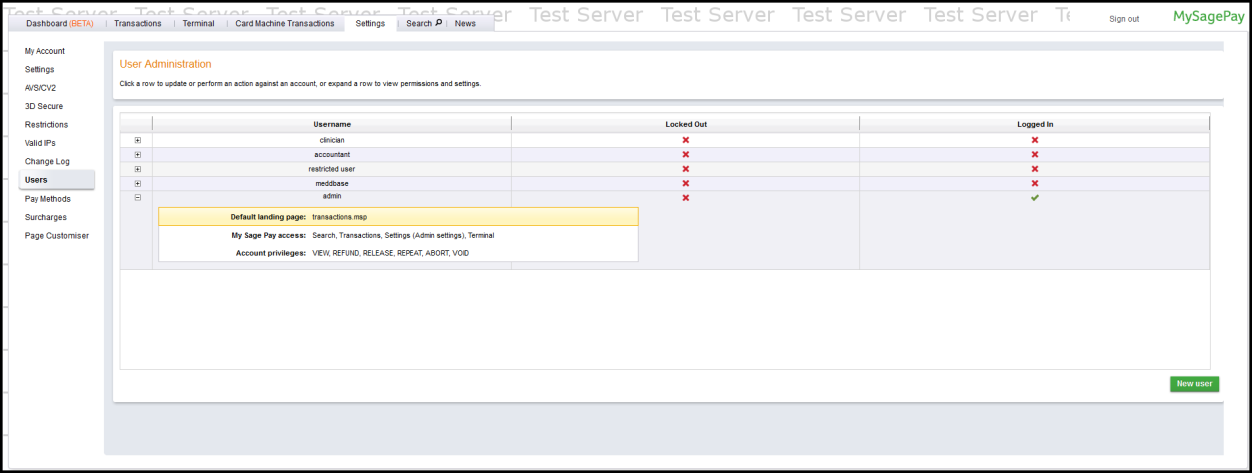Image resolution: width=1252 pixels, height=473 pixels.
Task: Click the locked out red X for clinician
Action: [x=685, y=140]
